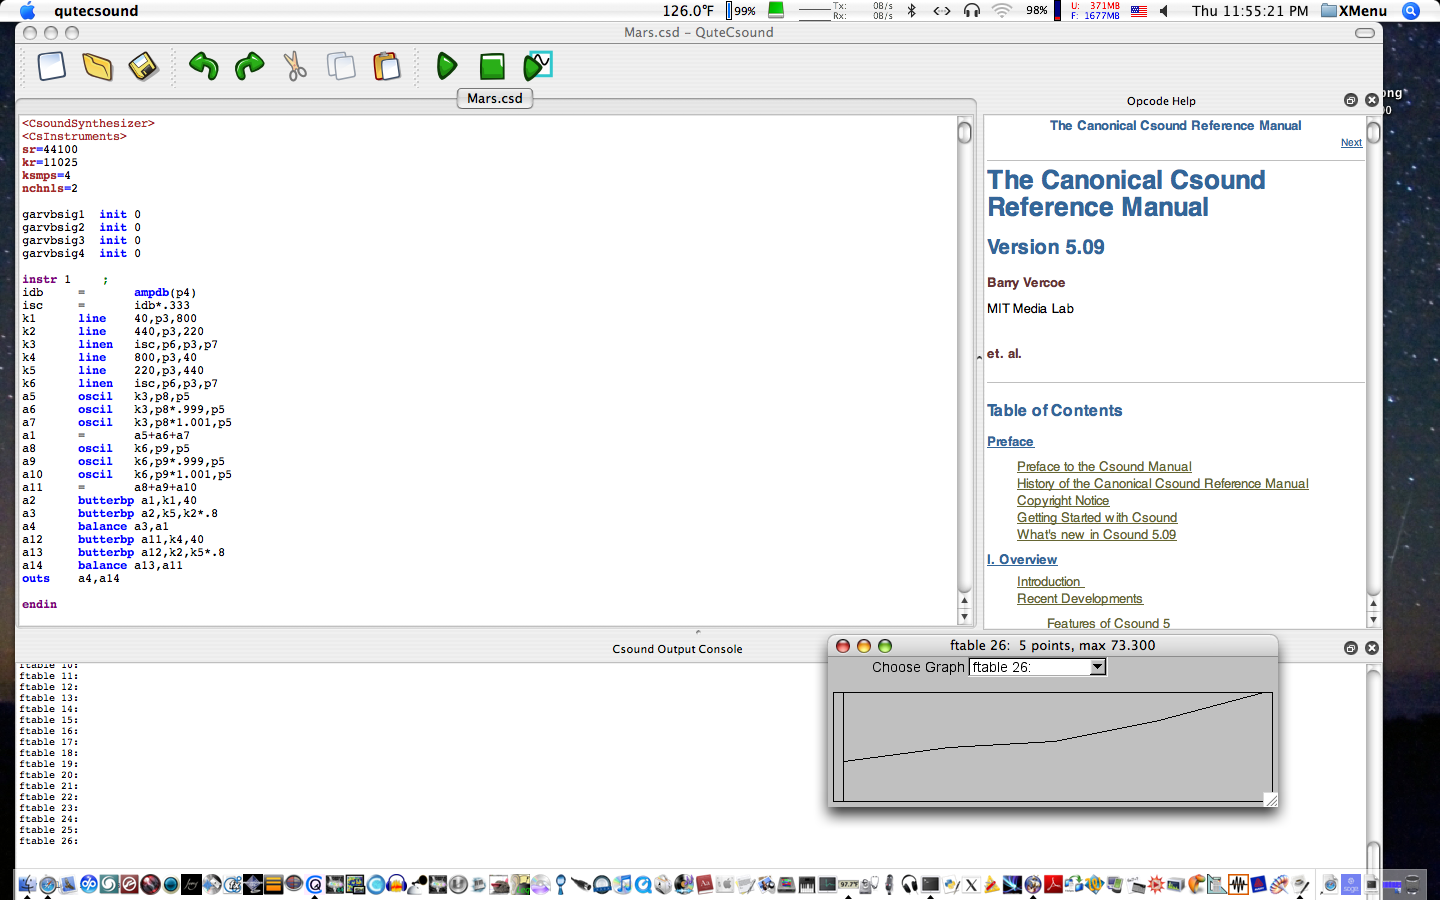The width and height of the screenshot is (1440, 900).
Task: Open Getting Started with Csound link
Action: [x=1097, y=518]
